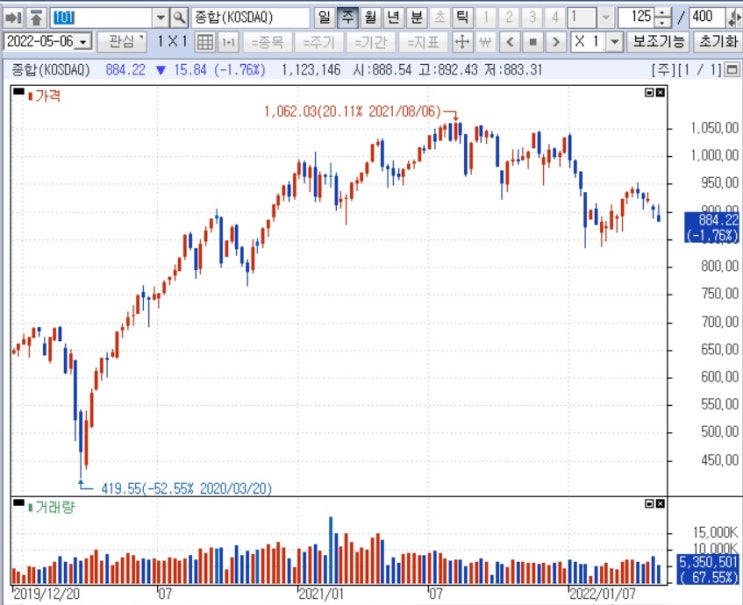Switch to daily (일) chart period
743x605 pixels.
click(x=325, y=18)
